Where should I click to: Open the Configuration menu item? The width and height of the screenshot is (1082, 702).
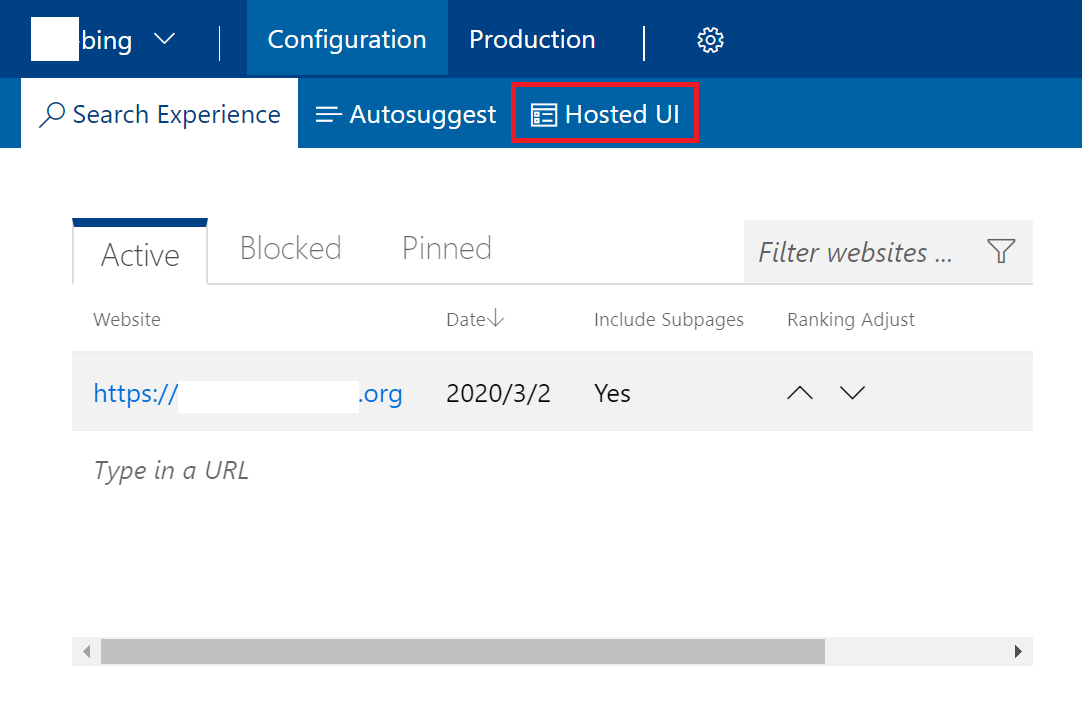click(x=346, y=39)
